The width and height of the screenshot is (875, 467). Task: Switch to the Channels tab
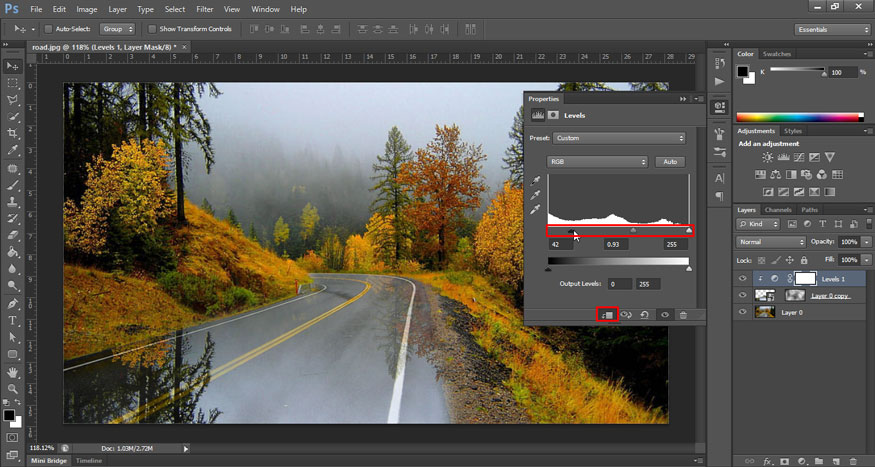point(778,210)
